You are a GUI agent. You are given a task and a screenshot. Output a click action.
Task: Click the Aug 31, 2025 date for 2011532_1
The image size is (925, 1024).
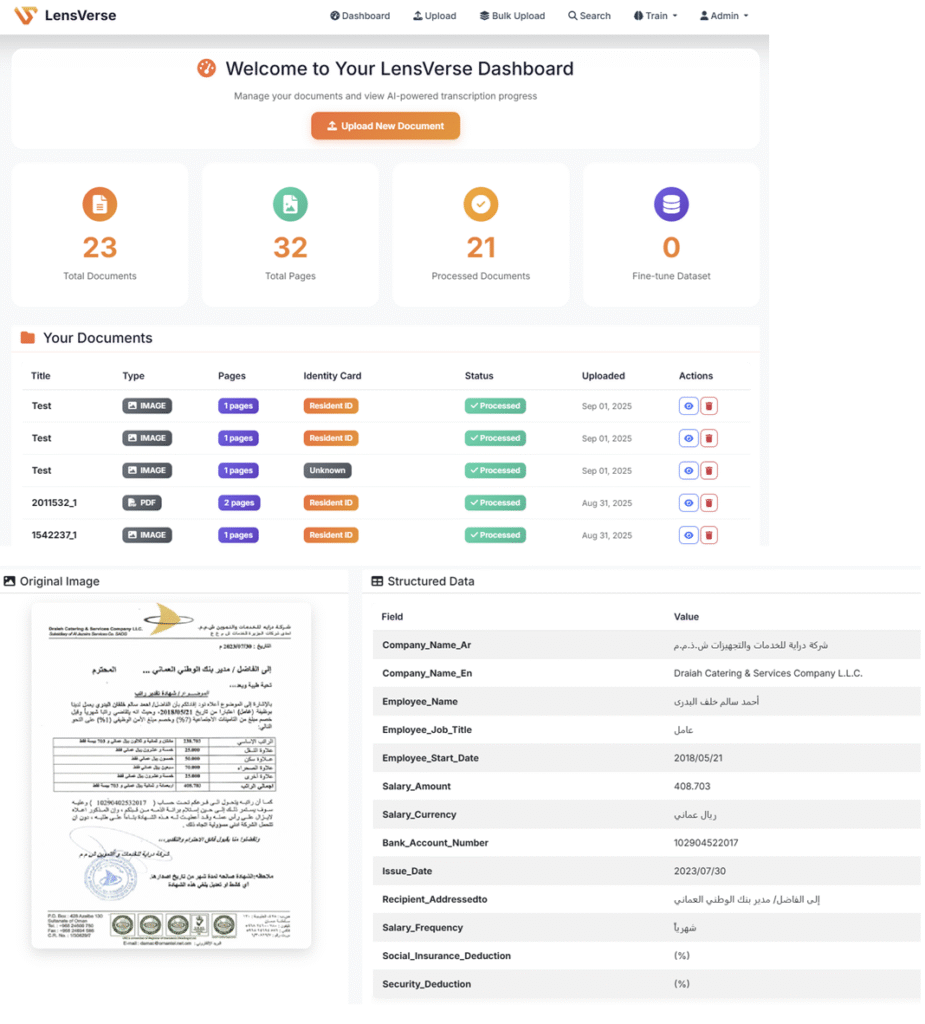point(607,503)
